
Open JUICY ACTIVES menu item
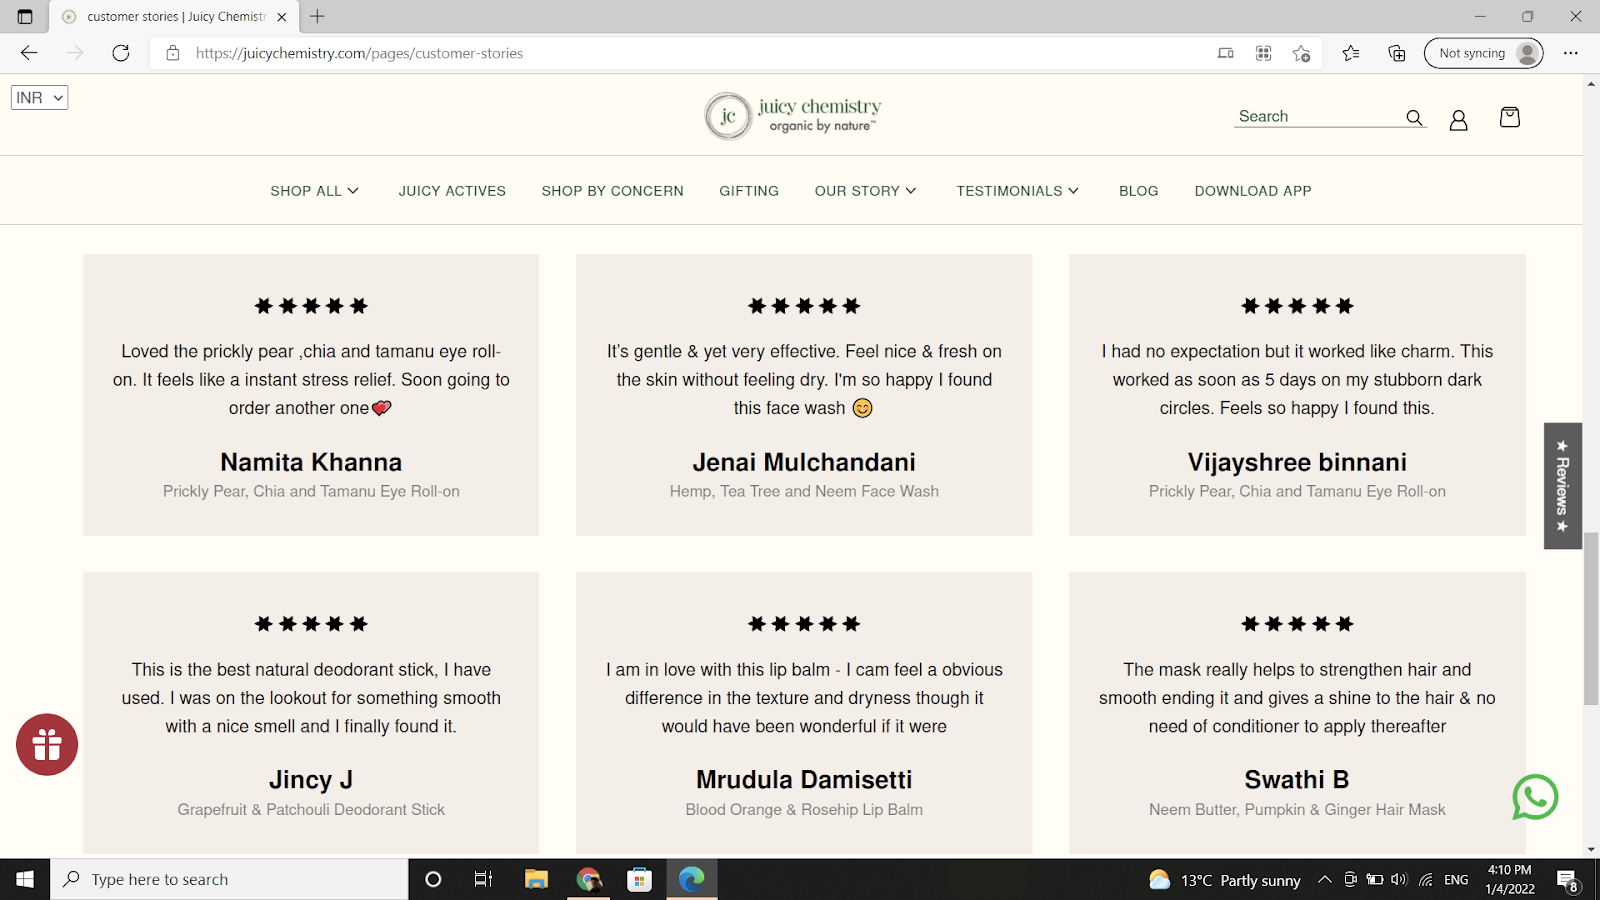(452, 191)
